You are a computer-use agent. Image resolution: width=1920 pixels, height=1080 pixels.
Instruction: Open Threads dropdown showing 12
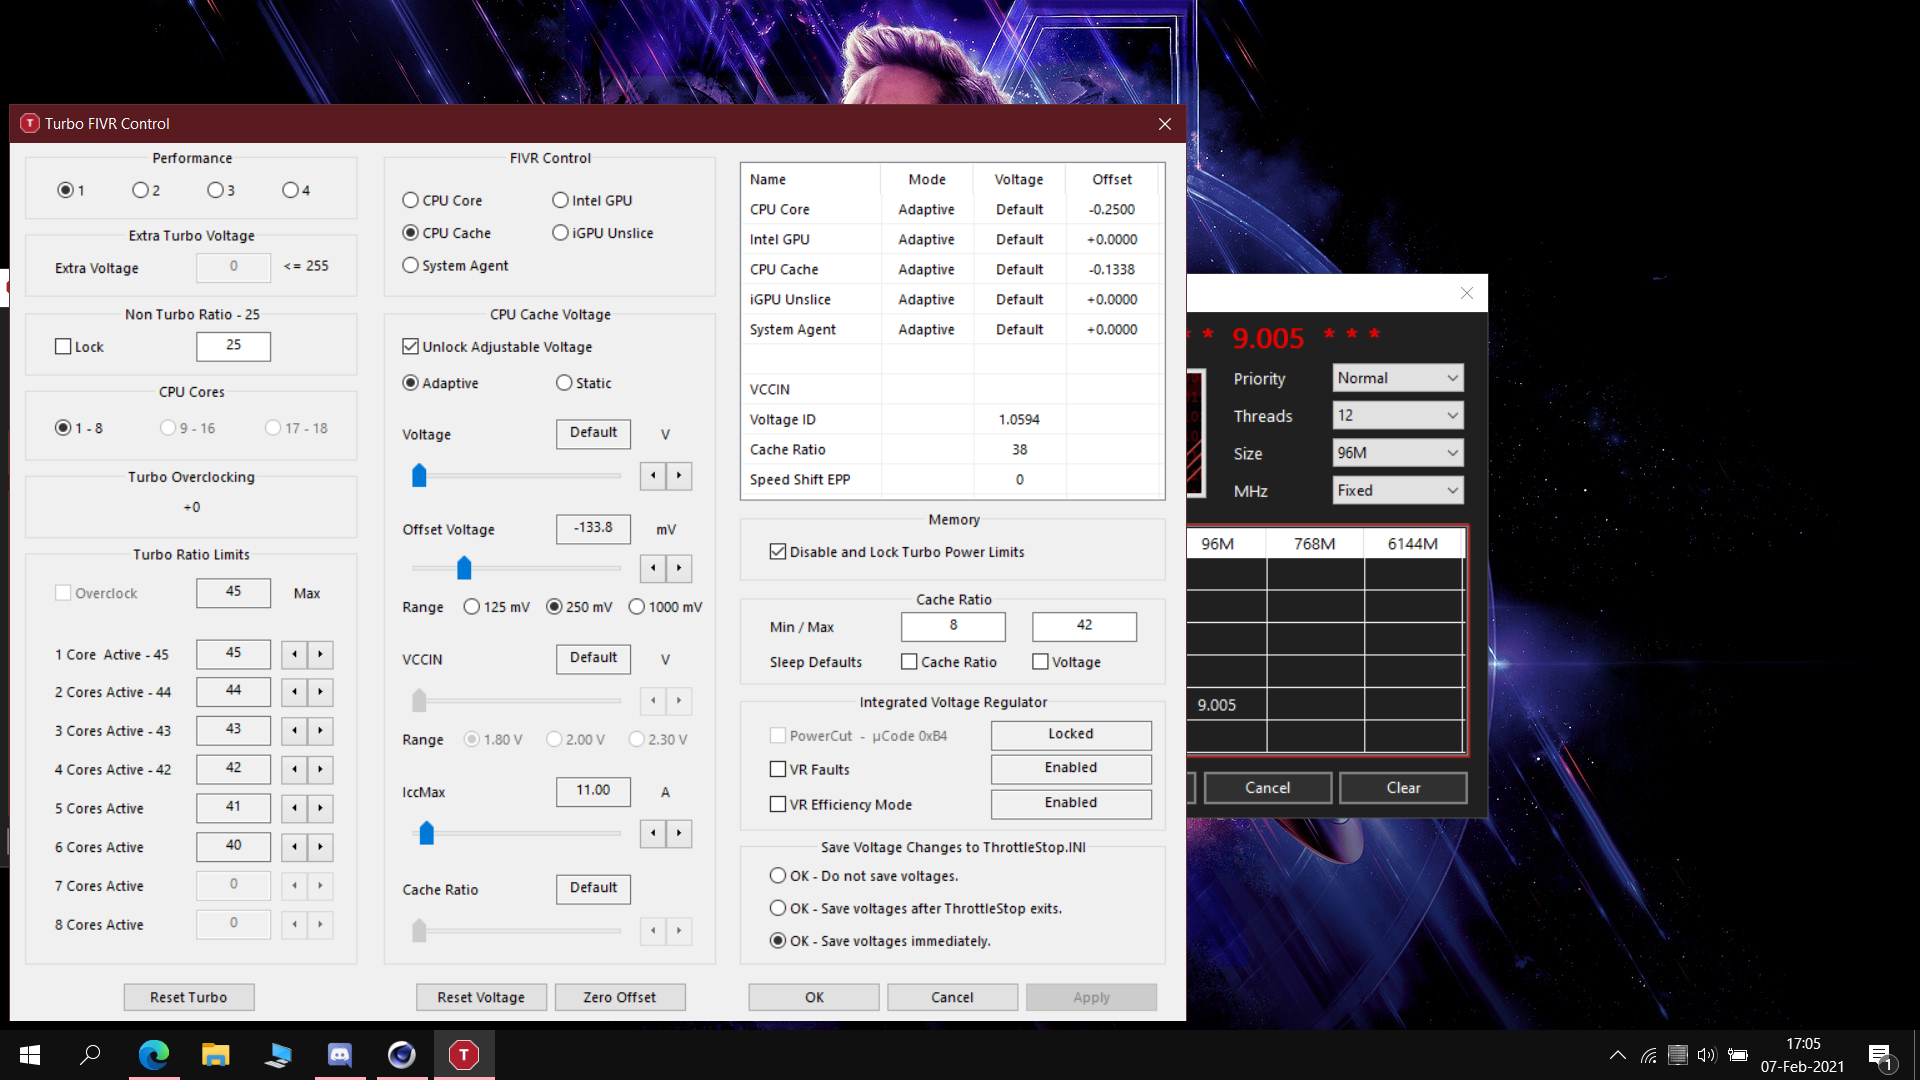point(1398,415)
